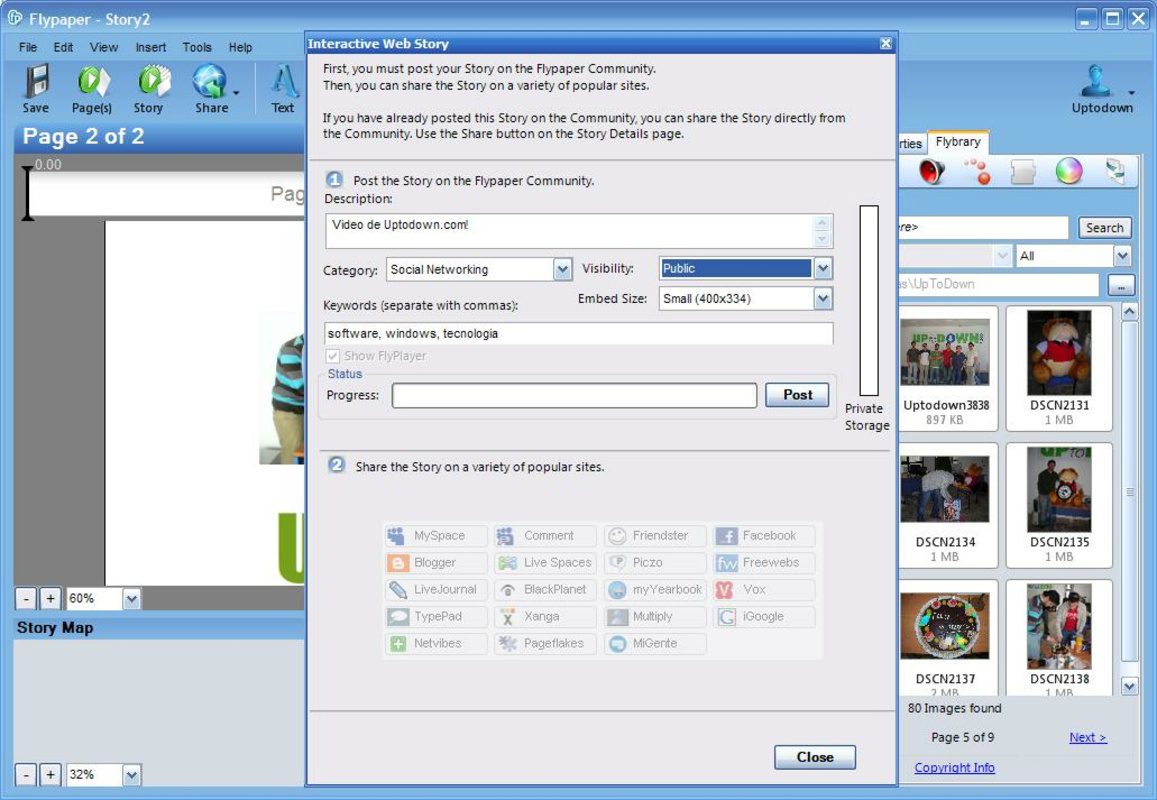Click the folder browse button
The width and height of the screenshot is (1157, 800).
pyautogui.click(x=1121, y=285)
